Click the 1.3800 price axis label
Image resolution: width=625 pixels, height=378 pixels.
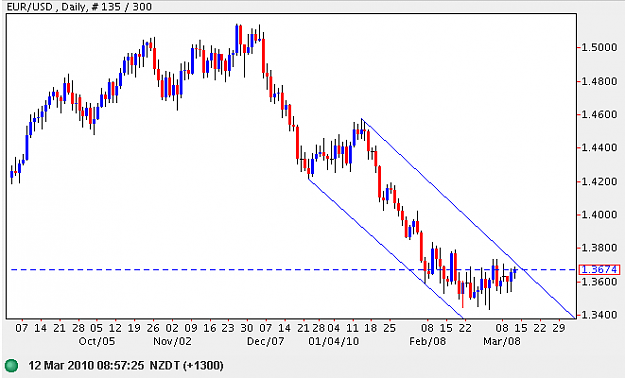(599, 248)
